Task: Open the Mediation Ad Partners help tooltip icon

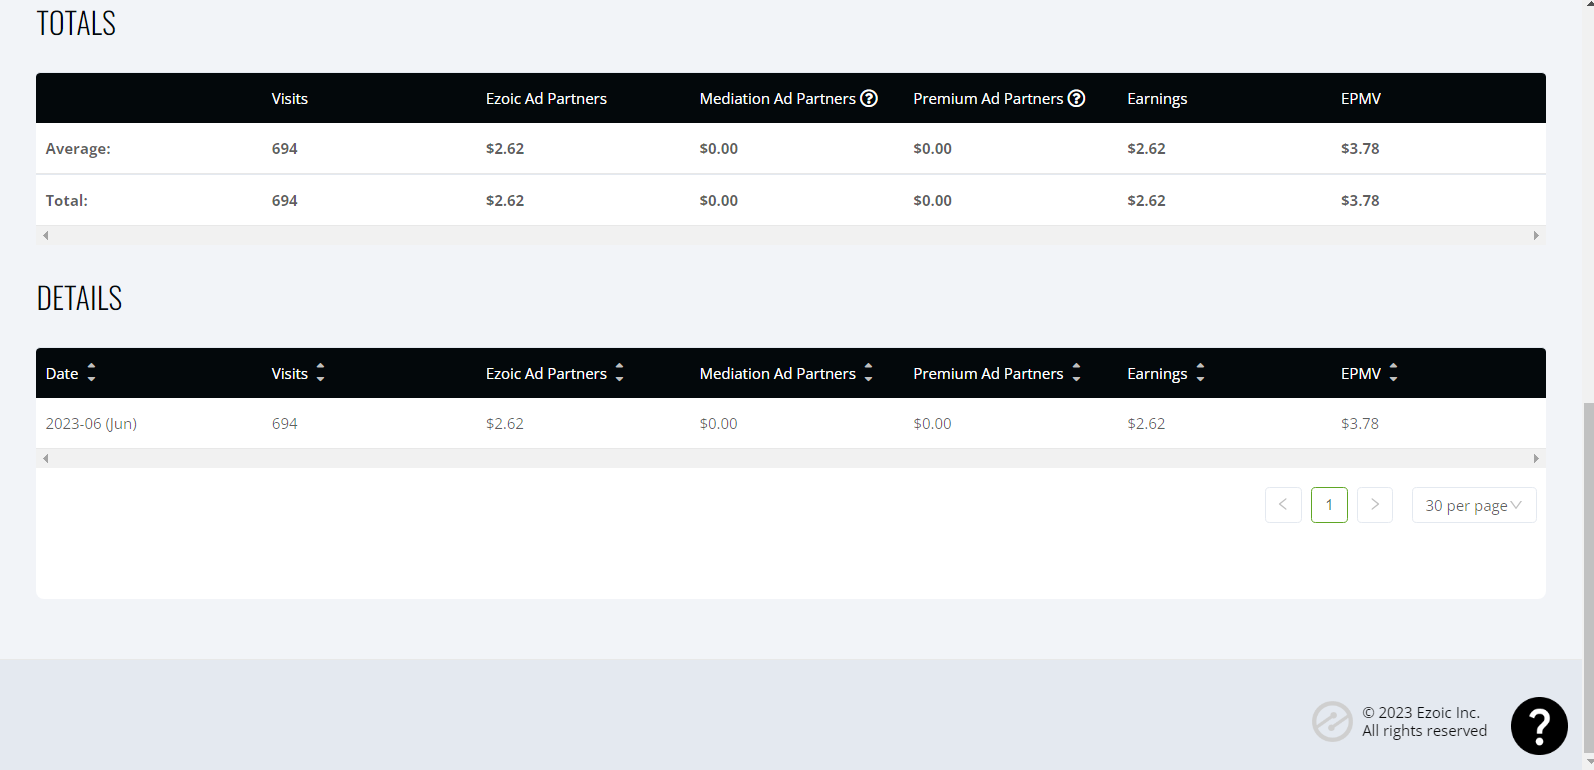Action: (x=869, y=98)
